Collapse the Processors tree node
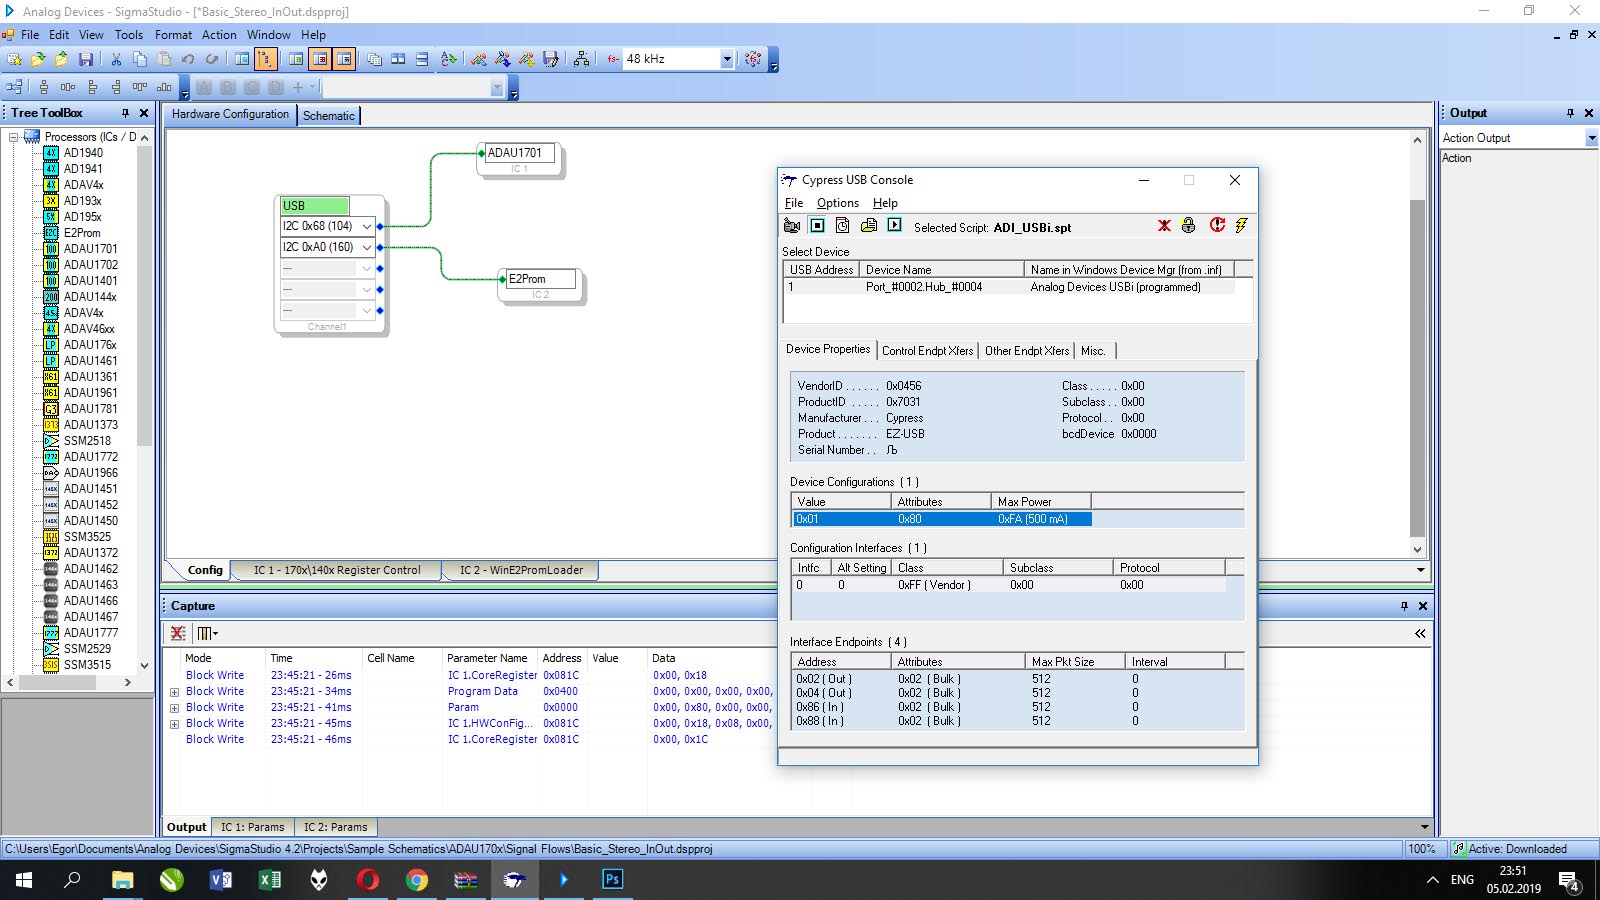 (14, 137)
